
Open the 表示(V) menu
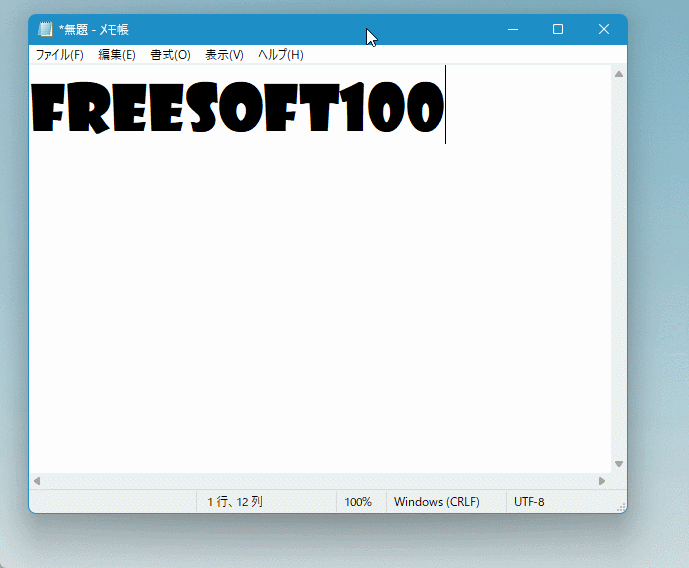pos(224,55)
